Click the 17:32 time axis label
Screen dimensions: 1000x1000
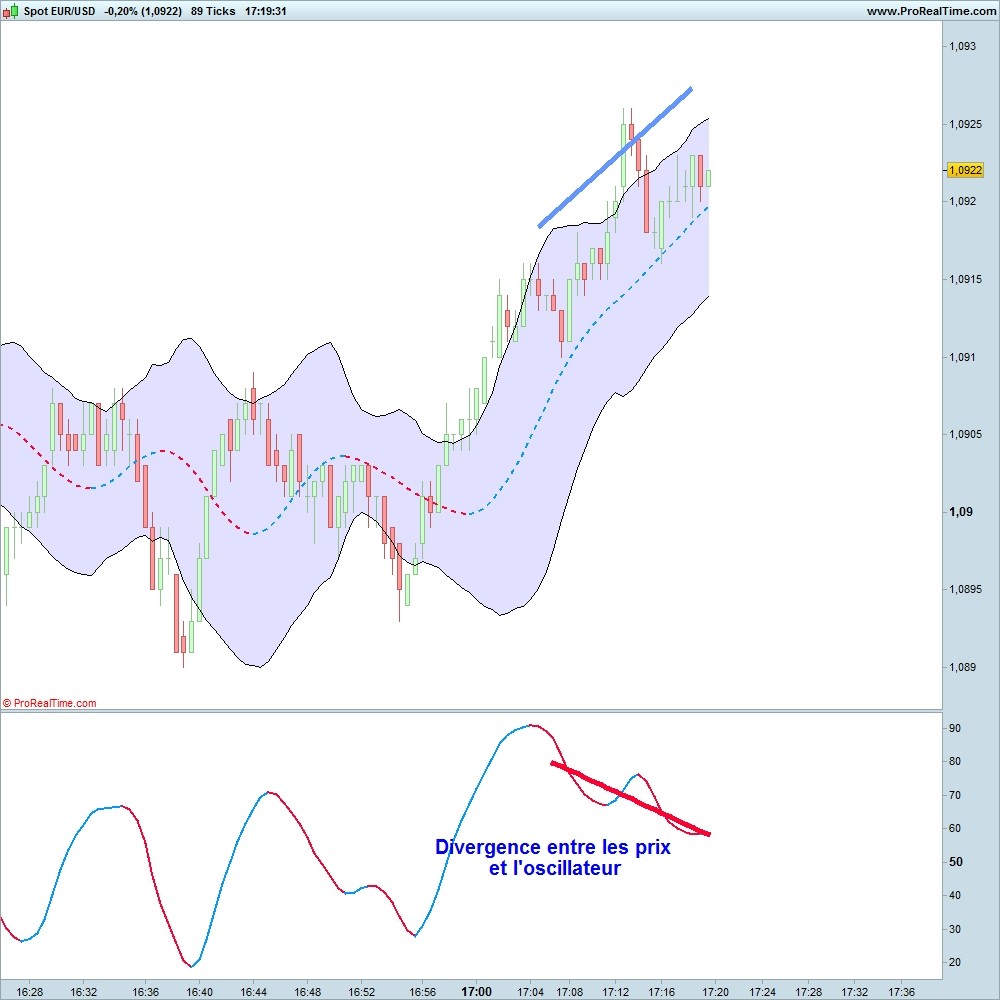coord(855,992)
